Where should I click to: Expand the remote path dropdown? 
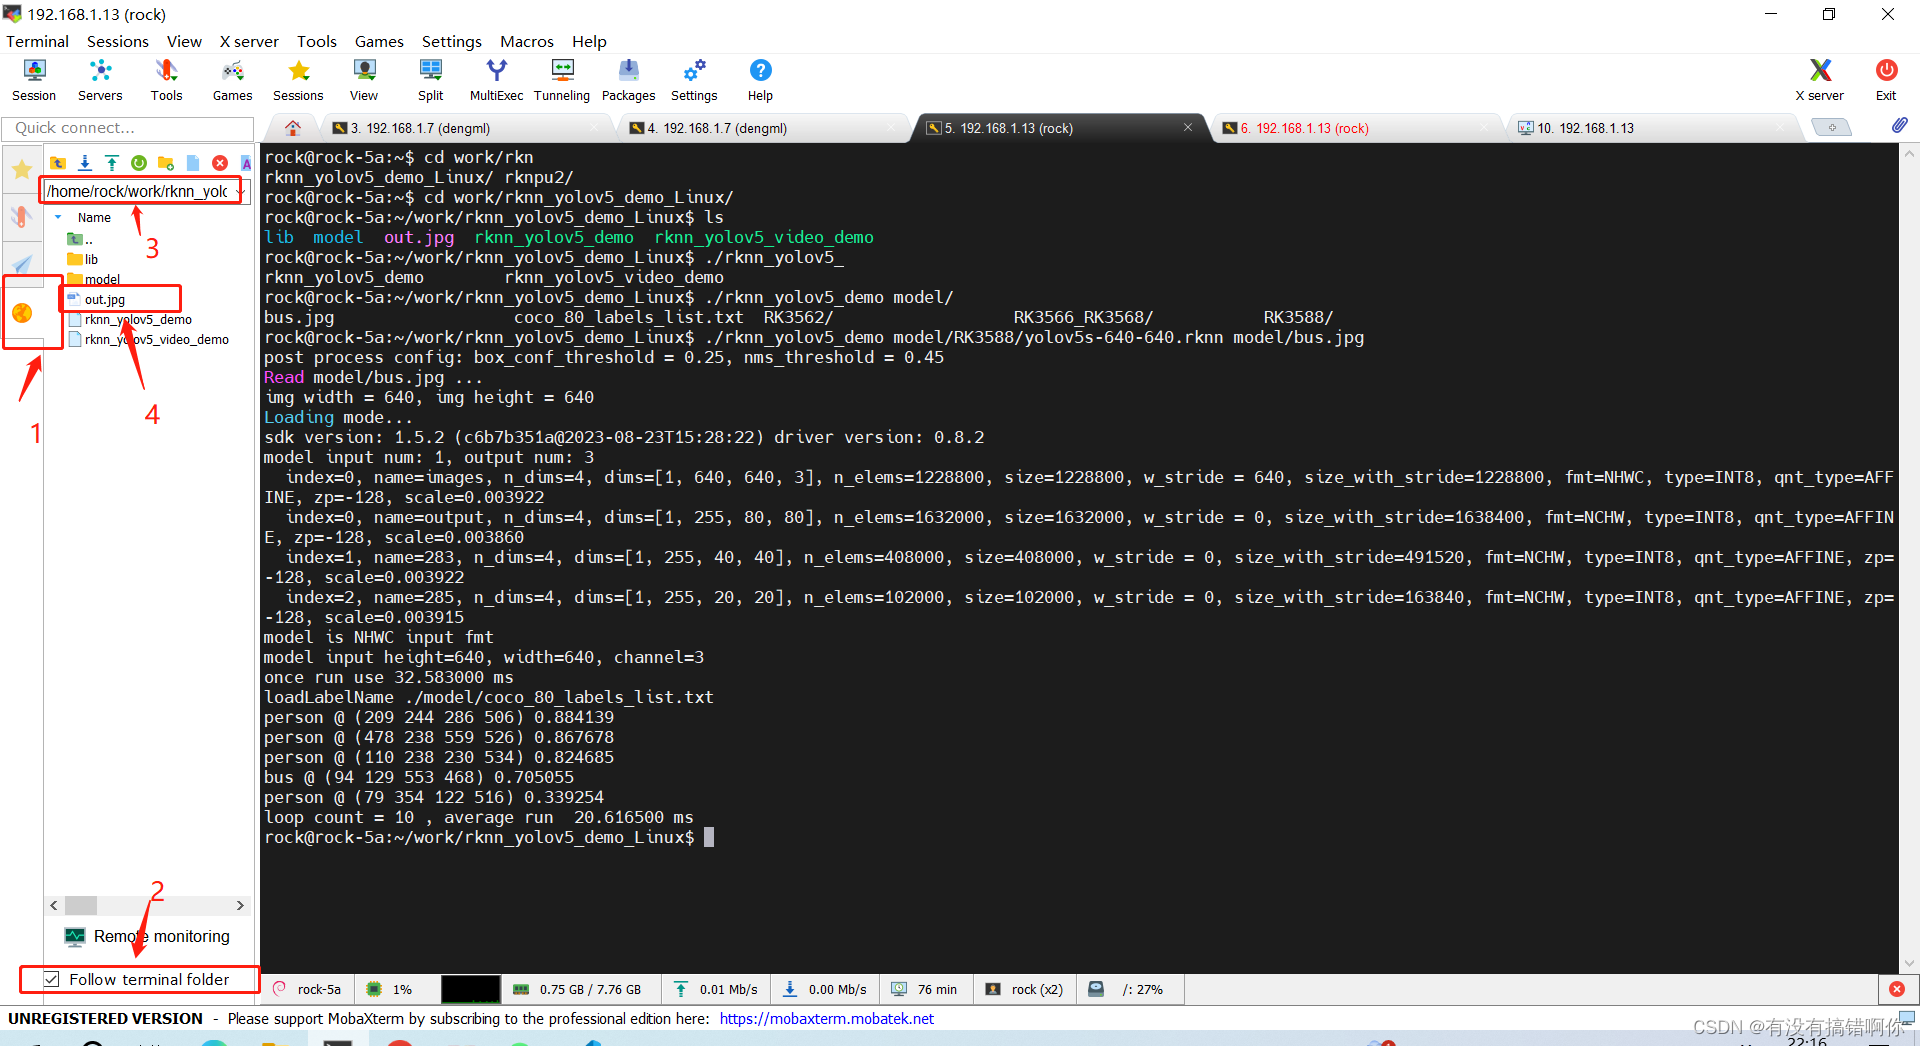241,191
